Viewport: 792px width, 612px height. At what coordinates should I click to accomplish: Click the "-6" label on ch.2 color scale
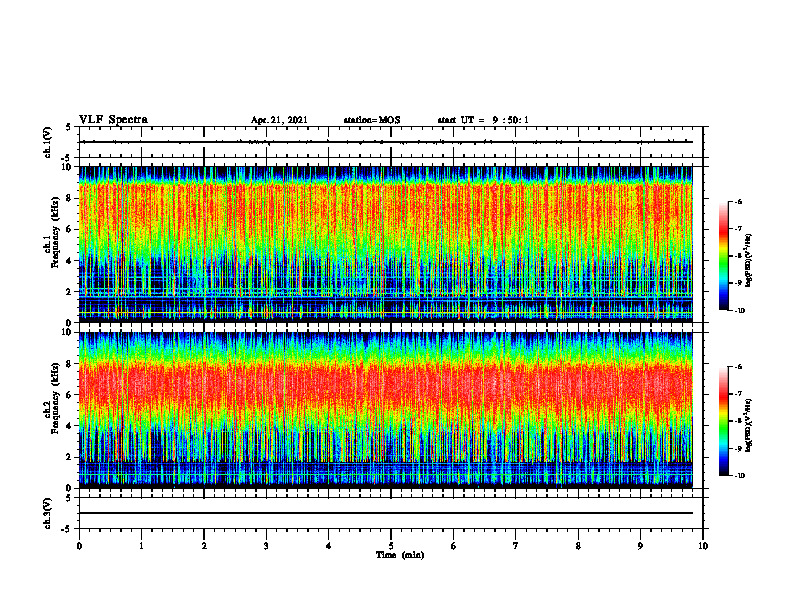click(737, 367)
